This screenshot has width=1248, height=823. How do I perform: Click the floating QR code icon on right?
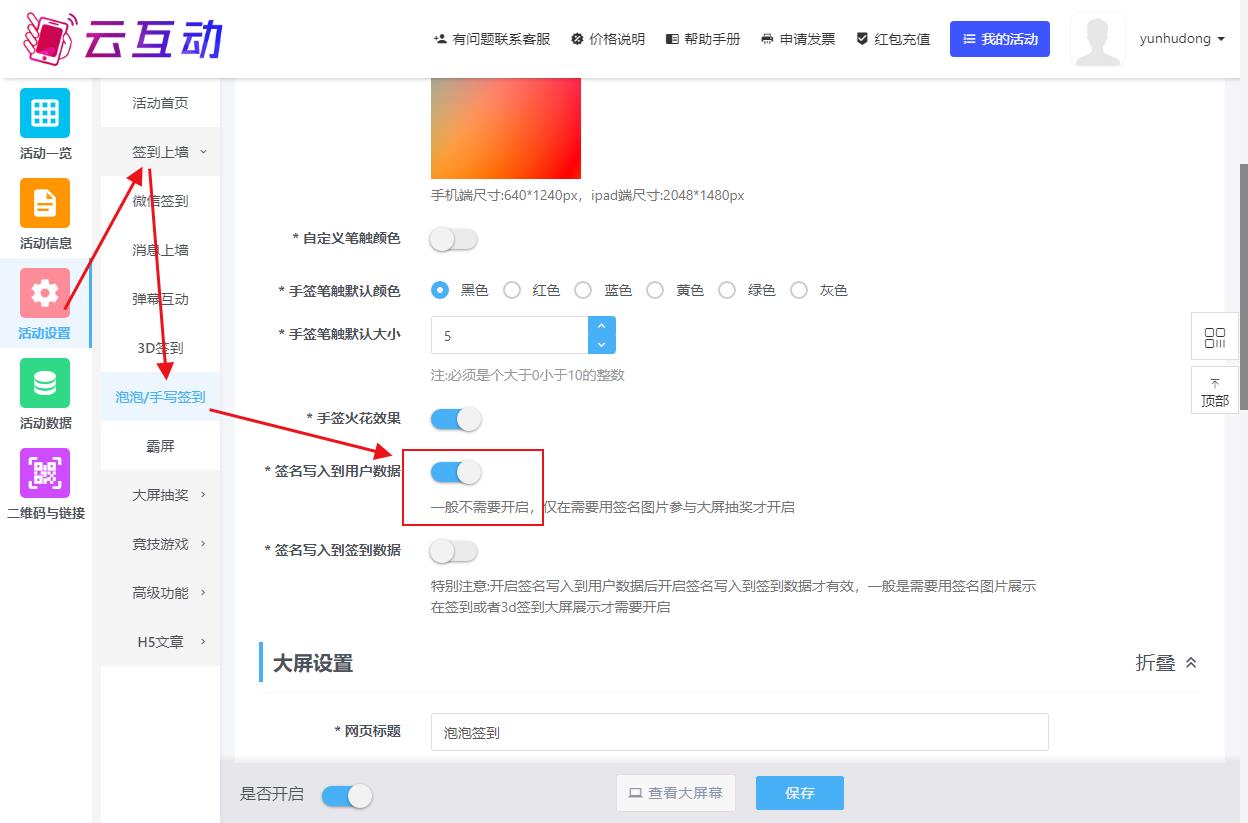pos(1215,337)
